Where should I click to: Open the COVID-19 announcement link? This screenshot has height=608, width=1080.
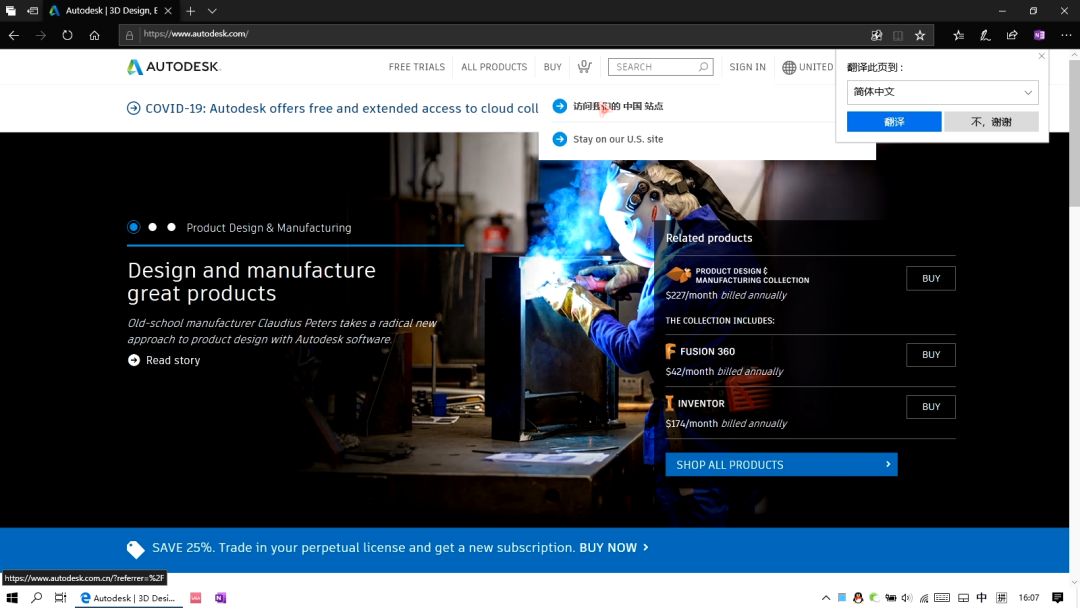(x=333, y=108)
